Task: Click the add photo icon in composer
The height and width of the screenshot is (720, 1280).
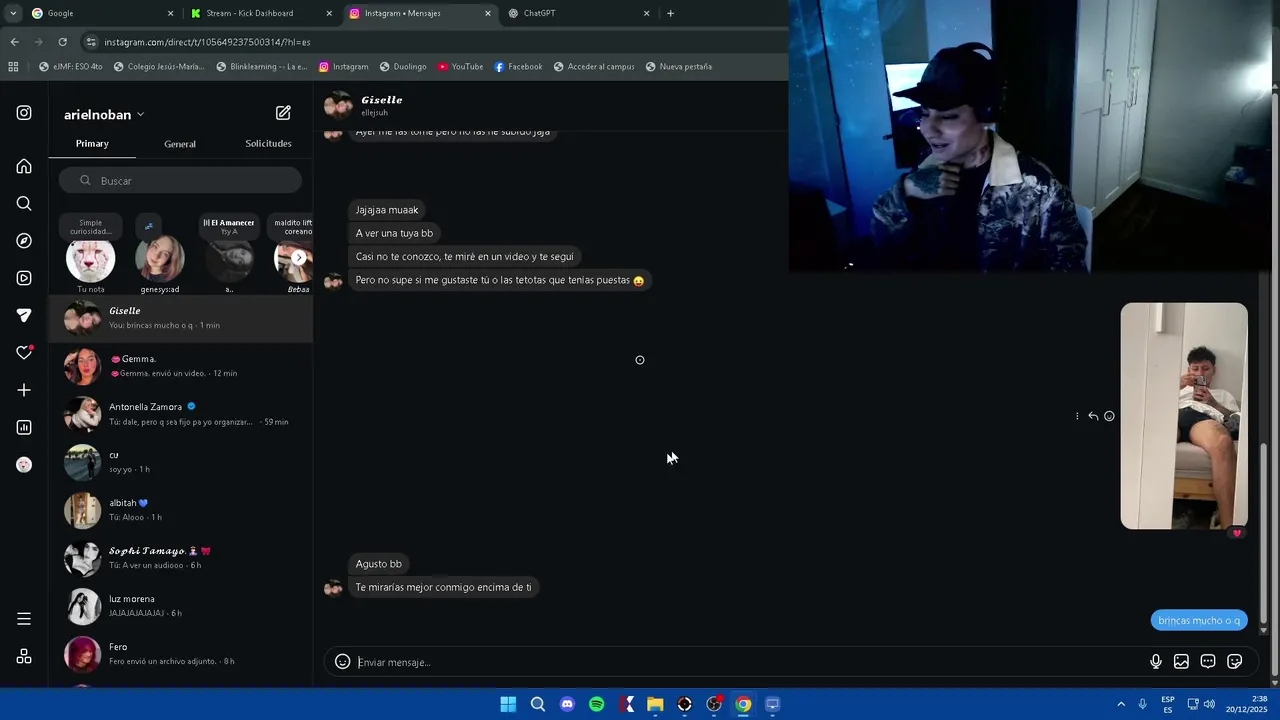Action: 1181,662
